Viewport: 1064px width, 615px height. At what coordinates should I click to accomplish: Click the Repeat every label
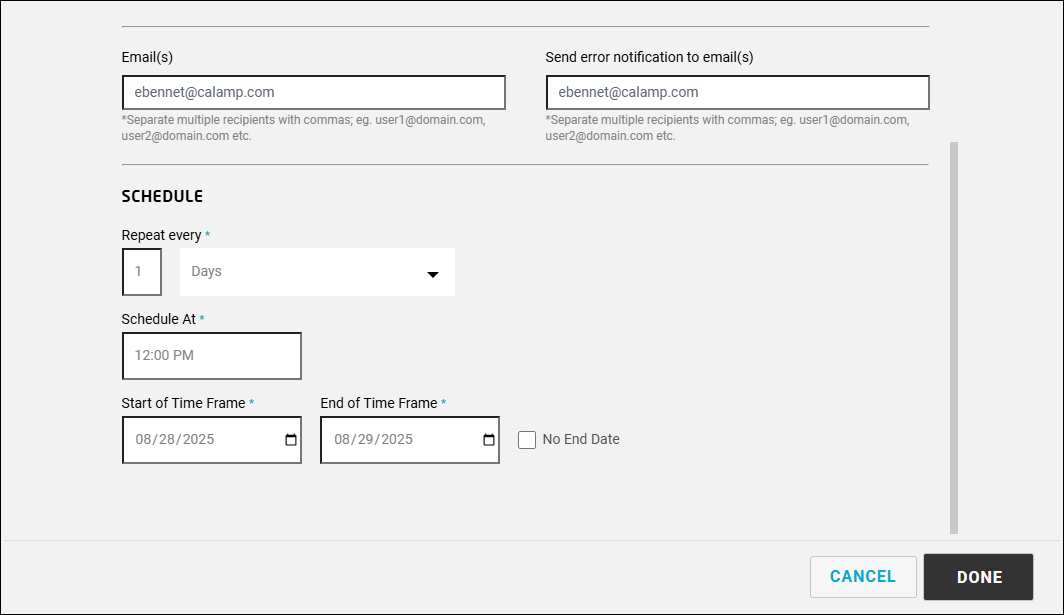click(162, 235)
